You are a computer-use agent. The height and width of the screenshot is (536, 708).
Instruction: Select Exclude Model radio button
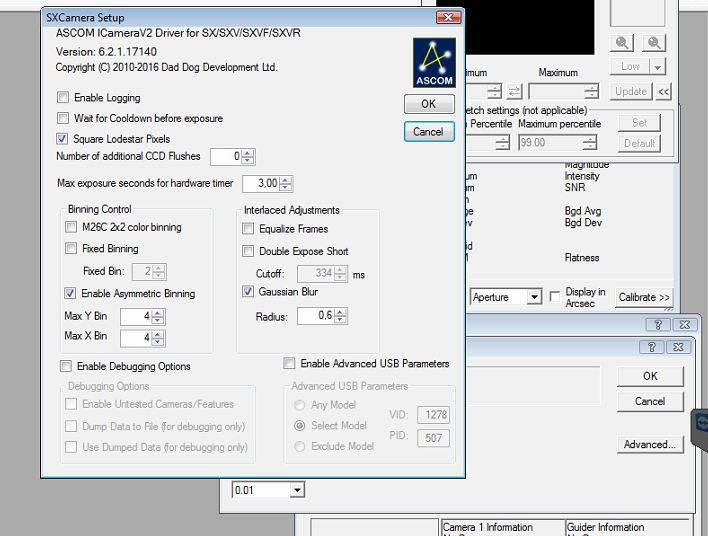299,447
